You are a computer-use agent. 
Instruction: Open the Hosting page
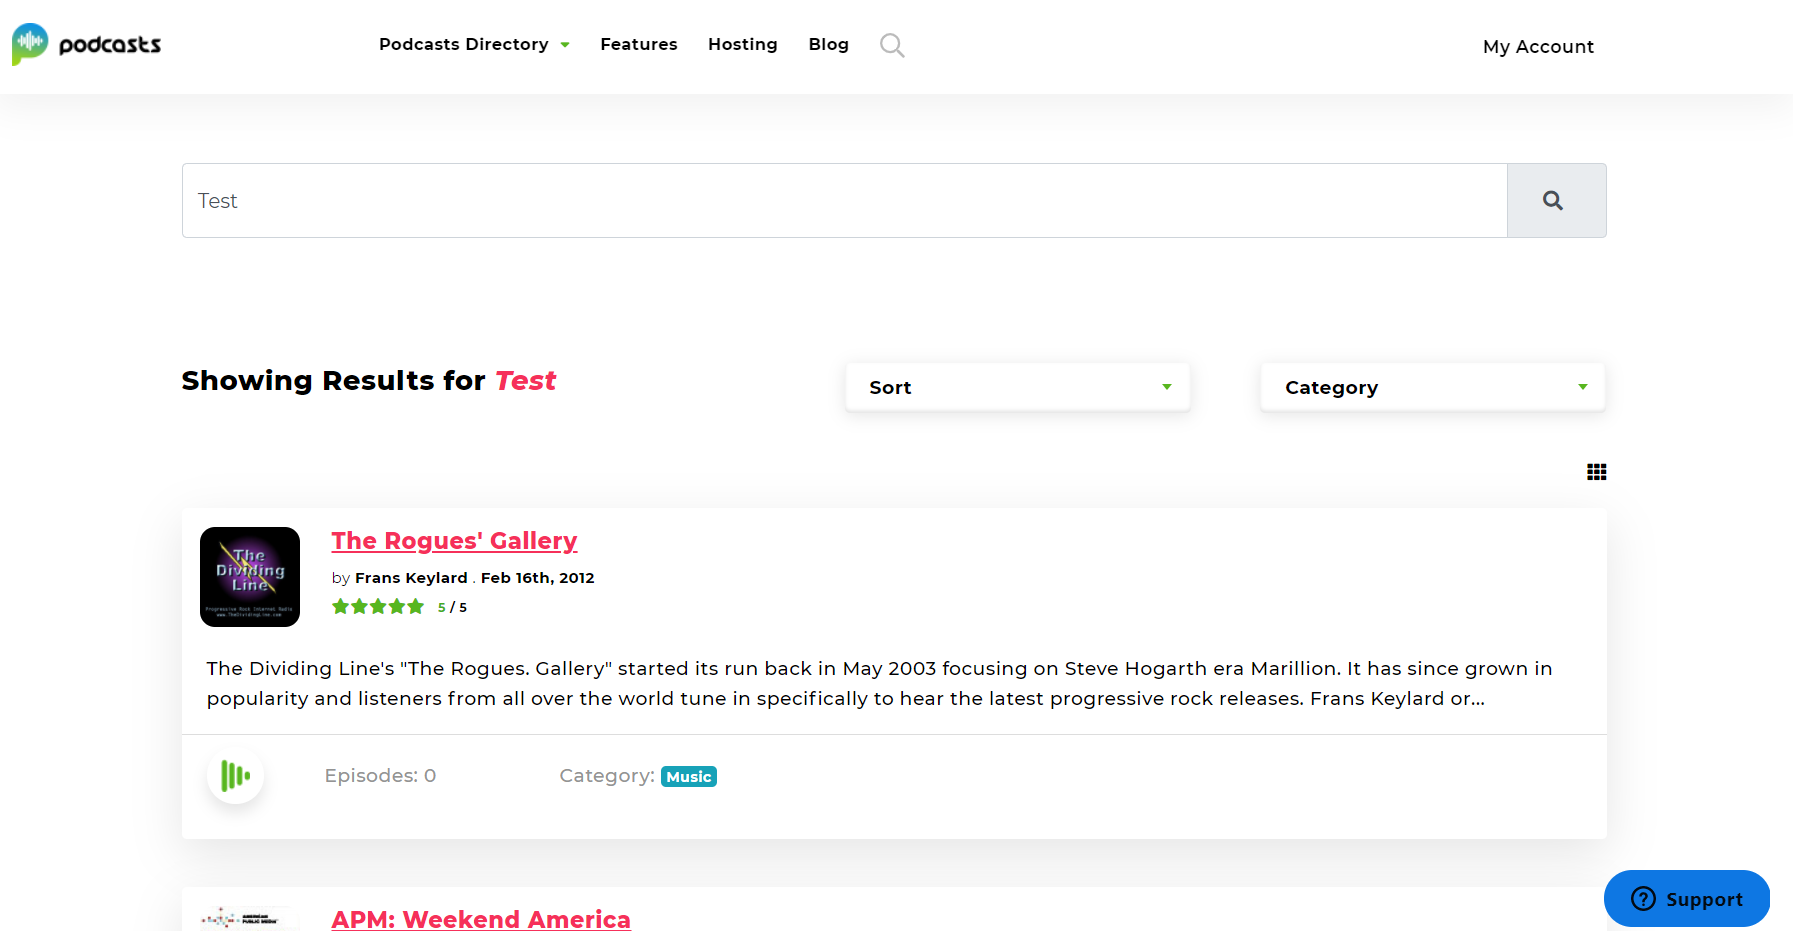pos(742,44)
